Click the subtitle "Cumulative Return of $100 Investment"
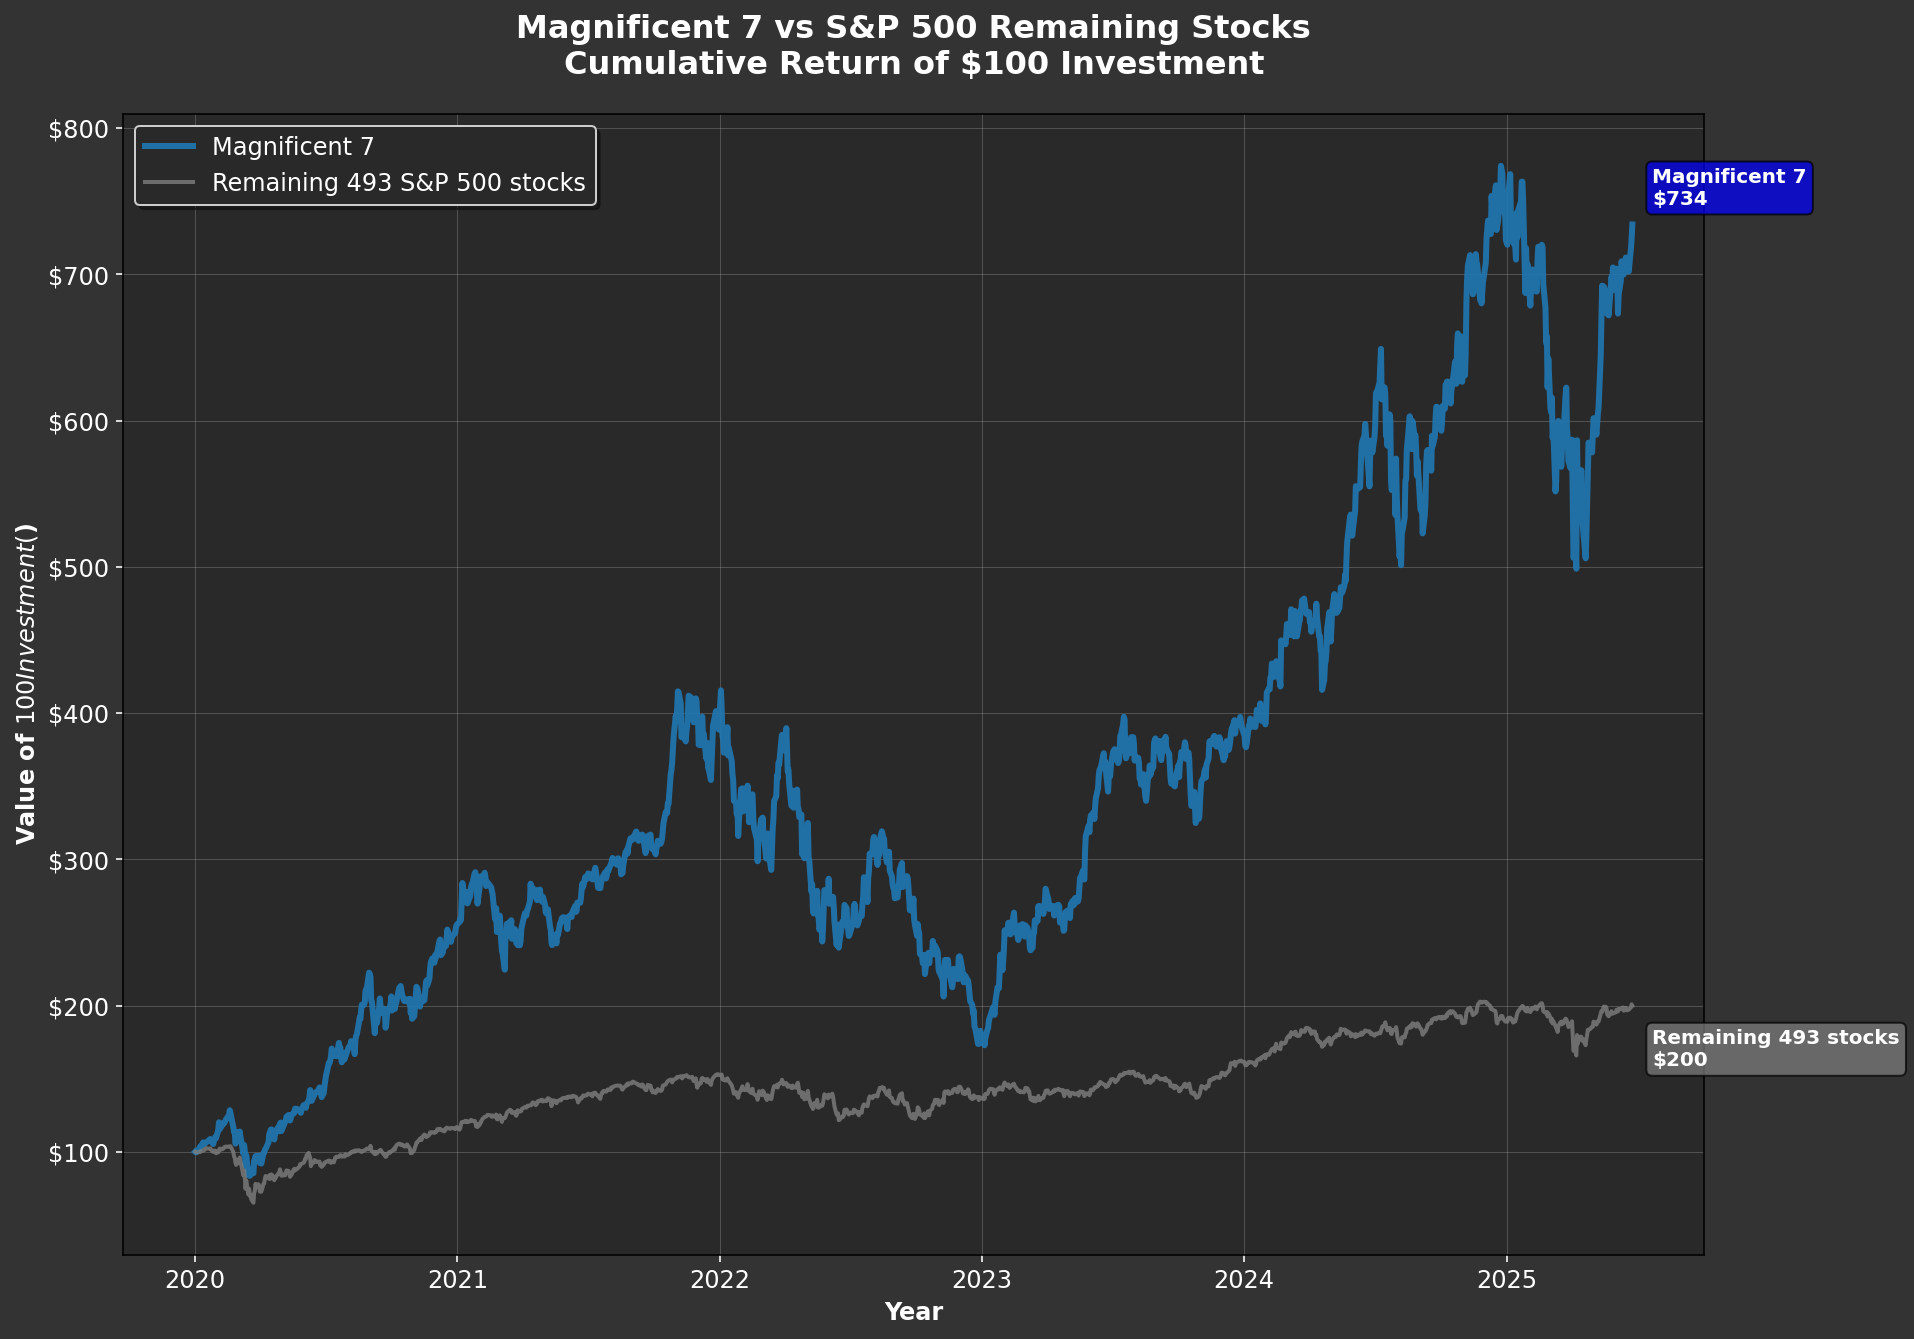 coord(913,64)
